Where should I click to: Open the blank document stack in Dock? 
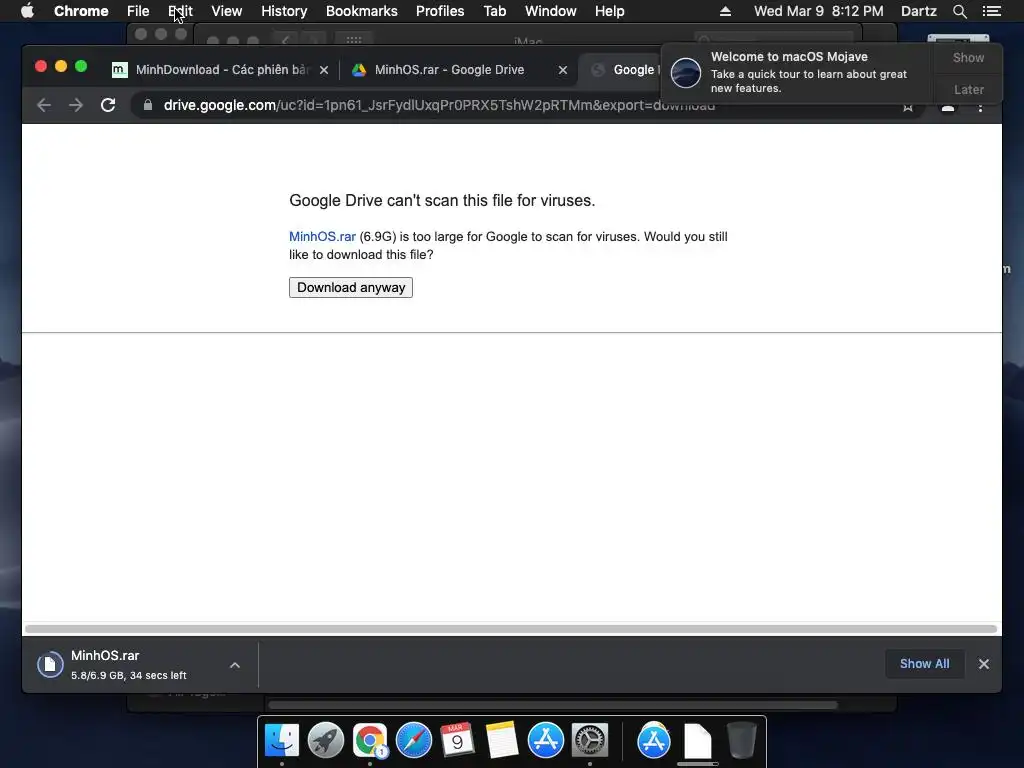click(697, 740)
